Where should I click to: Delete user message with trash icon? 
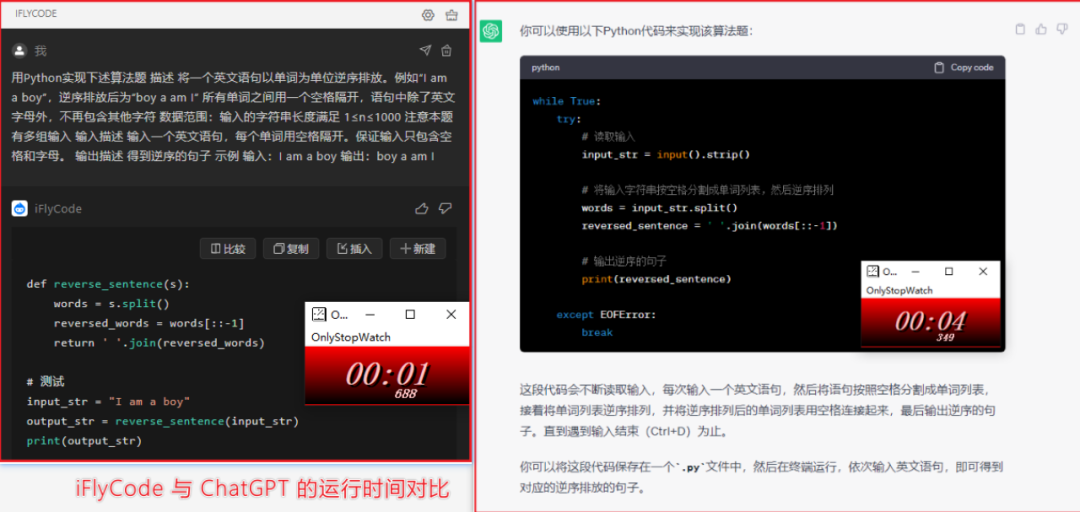pos(447,50)
